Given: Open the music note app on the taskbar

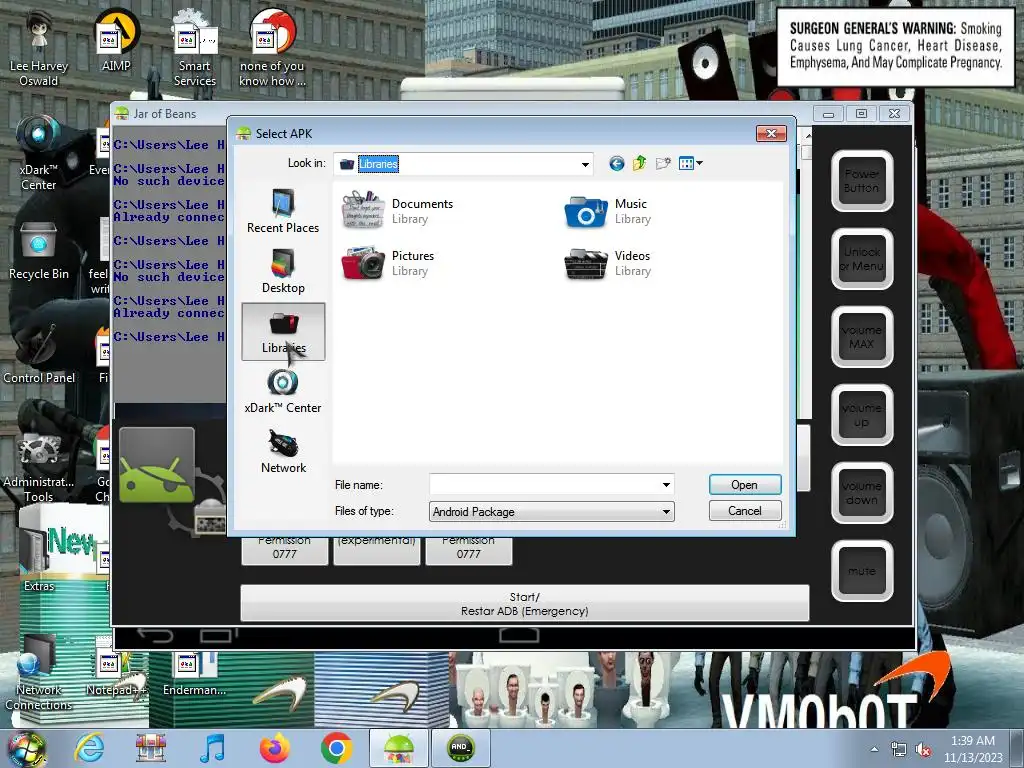Looking at the screenshot, I should [x=212, y=748].
